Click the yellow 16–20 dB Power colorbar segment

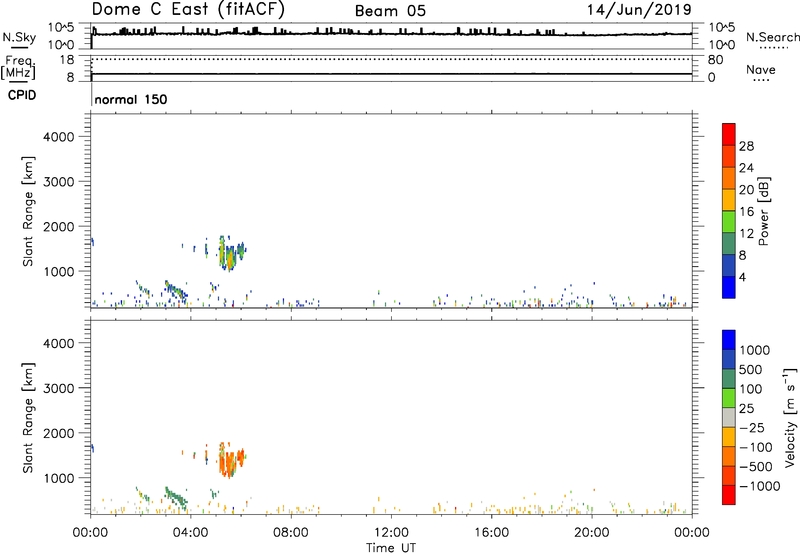tap(729, 200)
